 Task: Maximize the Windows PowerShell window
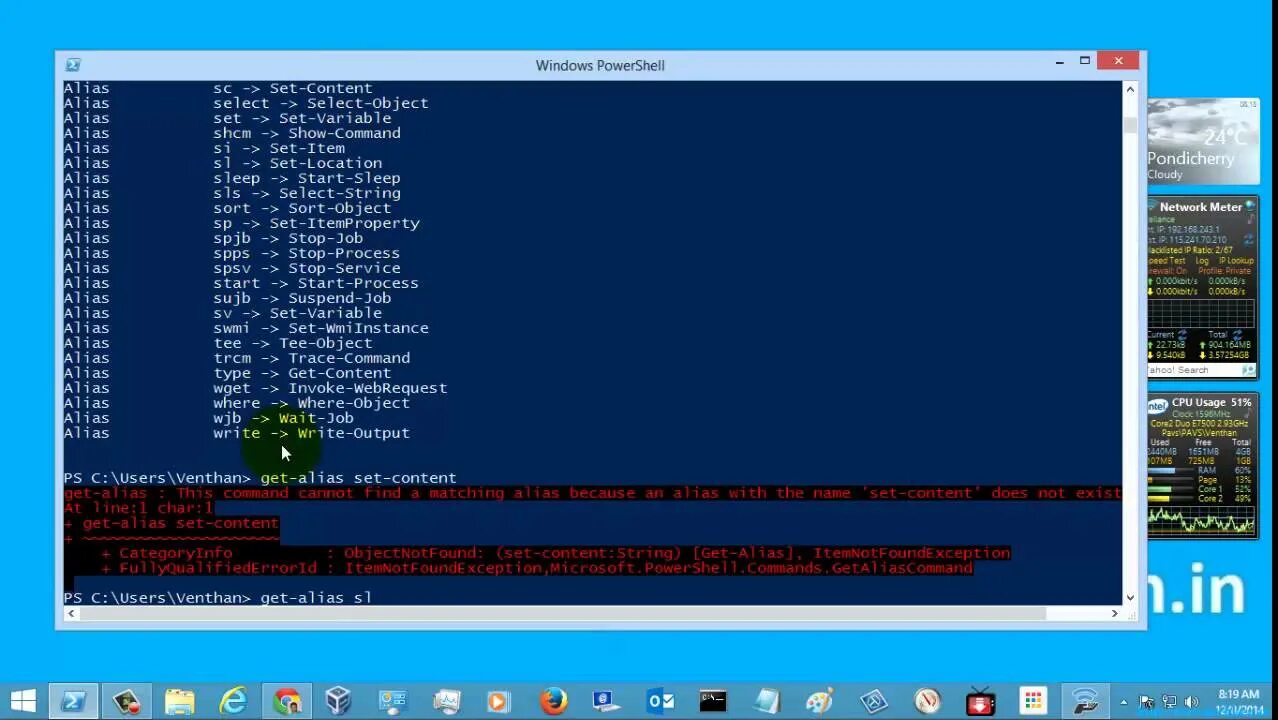tap(1085, 62)
